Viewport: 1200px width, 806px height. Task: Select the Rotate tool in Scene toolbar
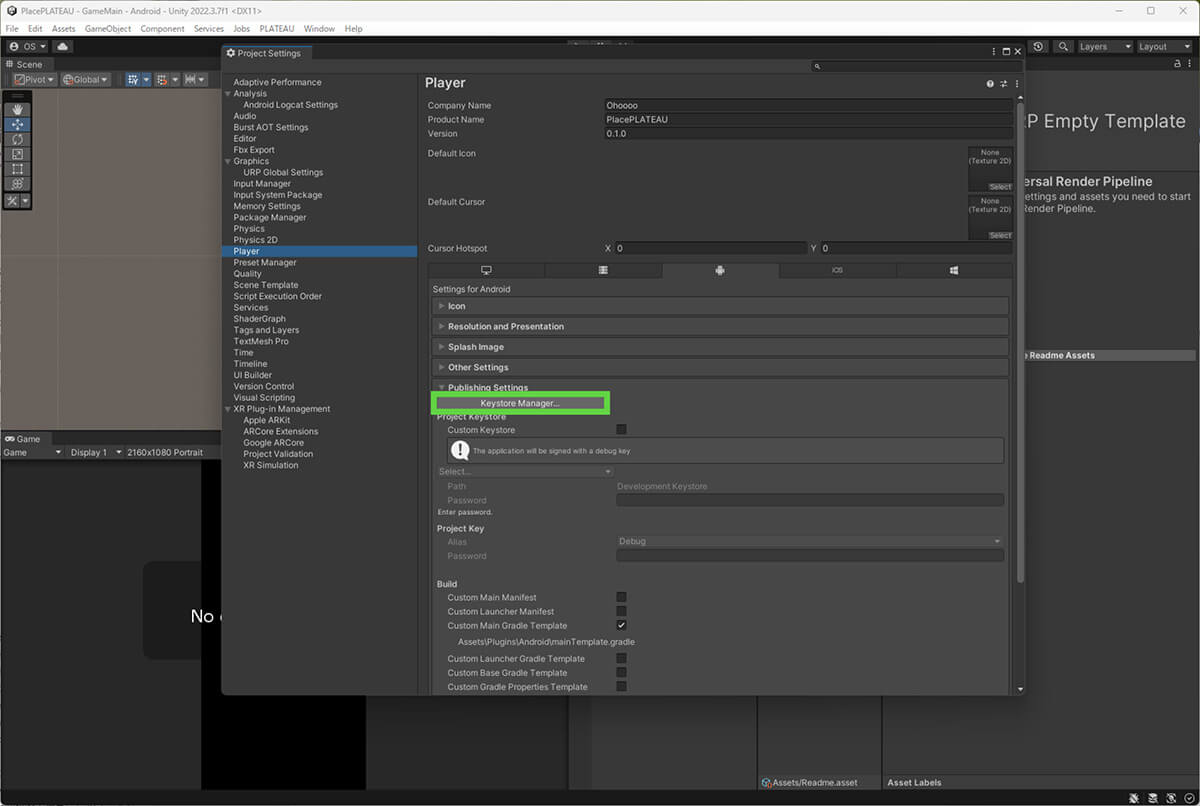click(17, 139)
